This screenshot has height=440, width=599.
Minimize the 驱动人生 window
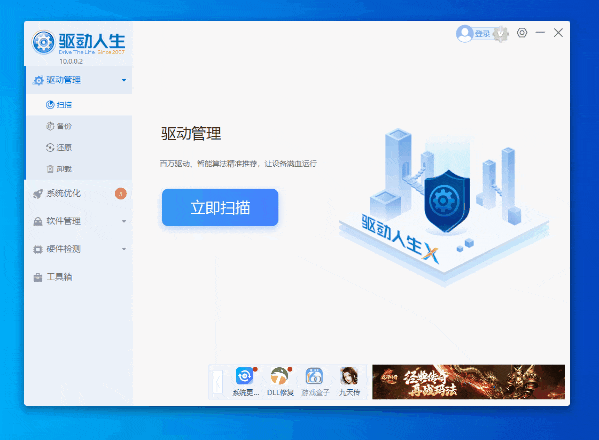[540, 33]
